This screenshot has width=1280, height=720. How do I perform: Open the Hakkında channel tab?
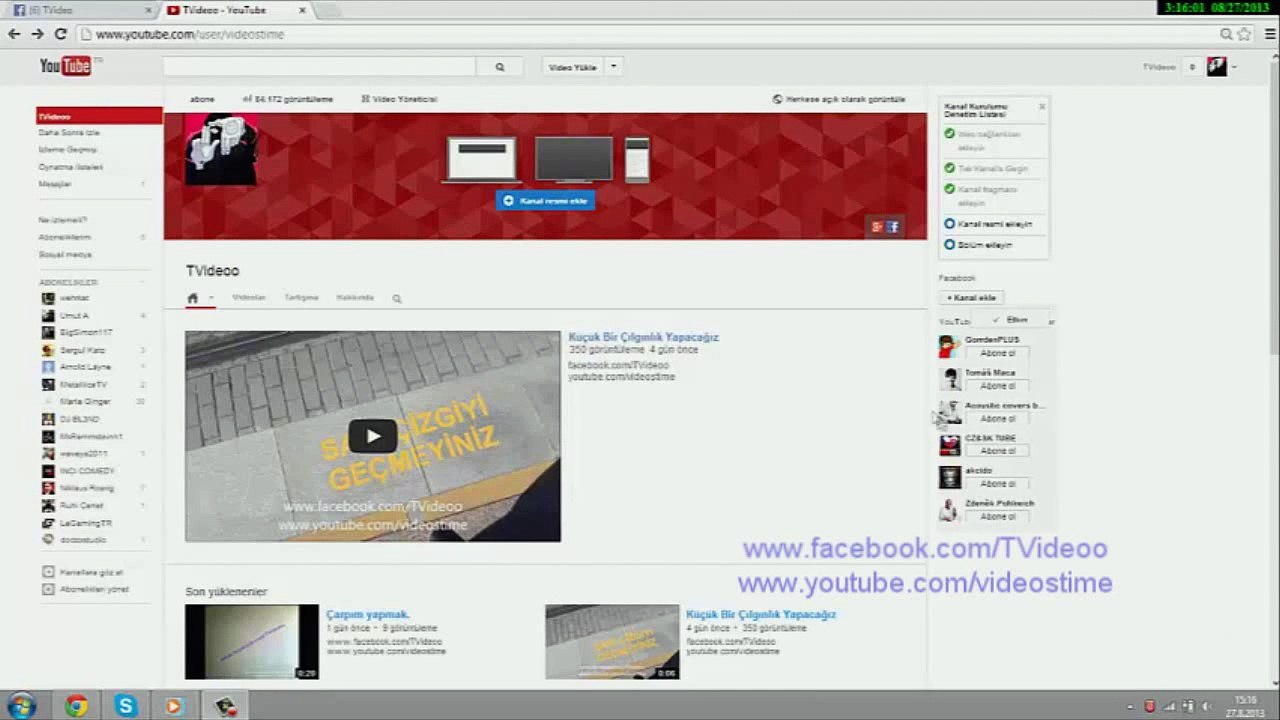coord(355,298)
